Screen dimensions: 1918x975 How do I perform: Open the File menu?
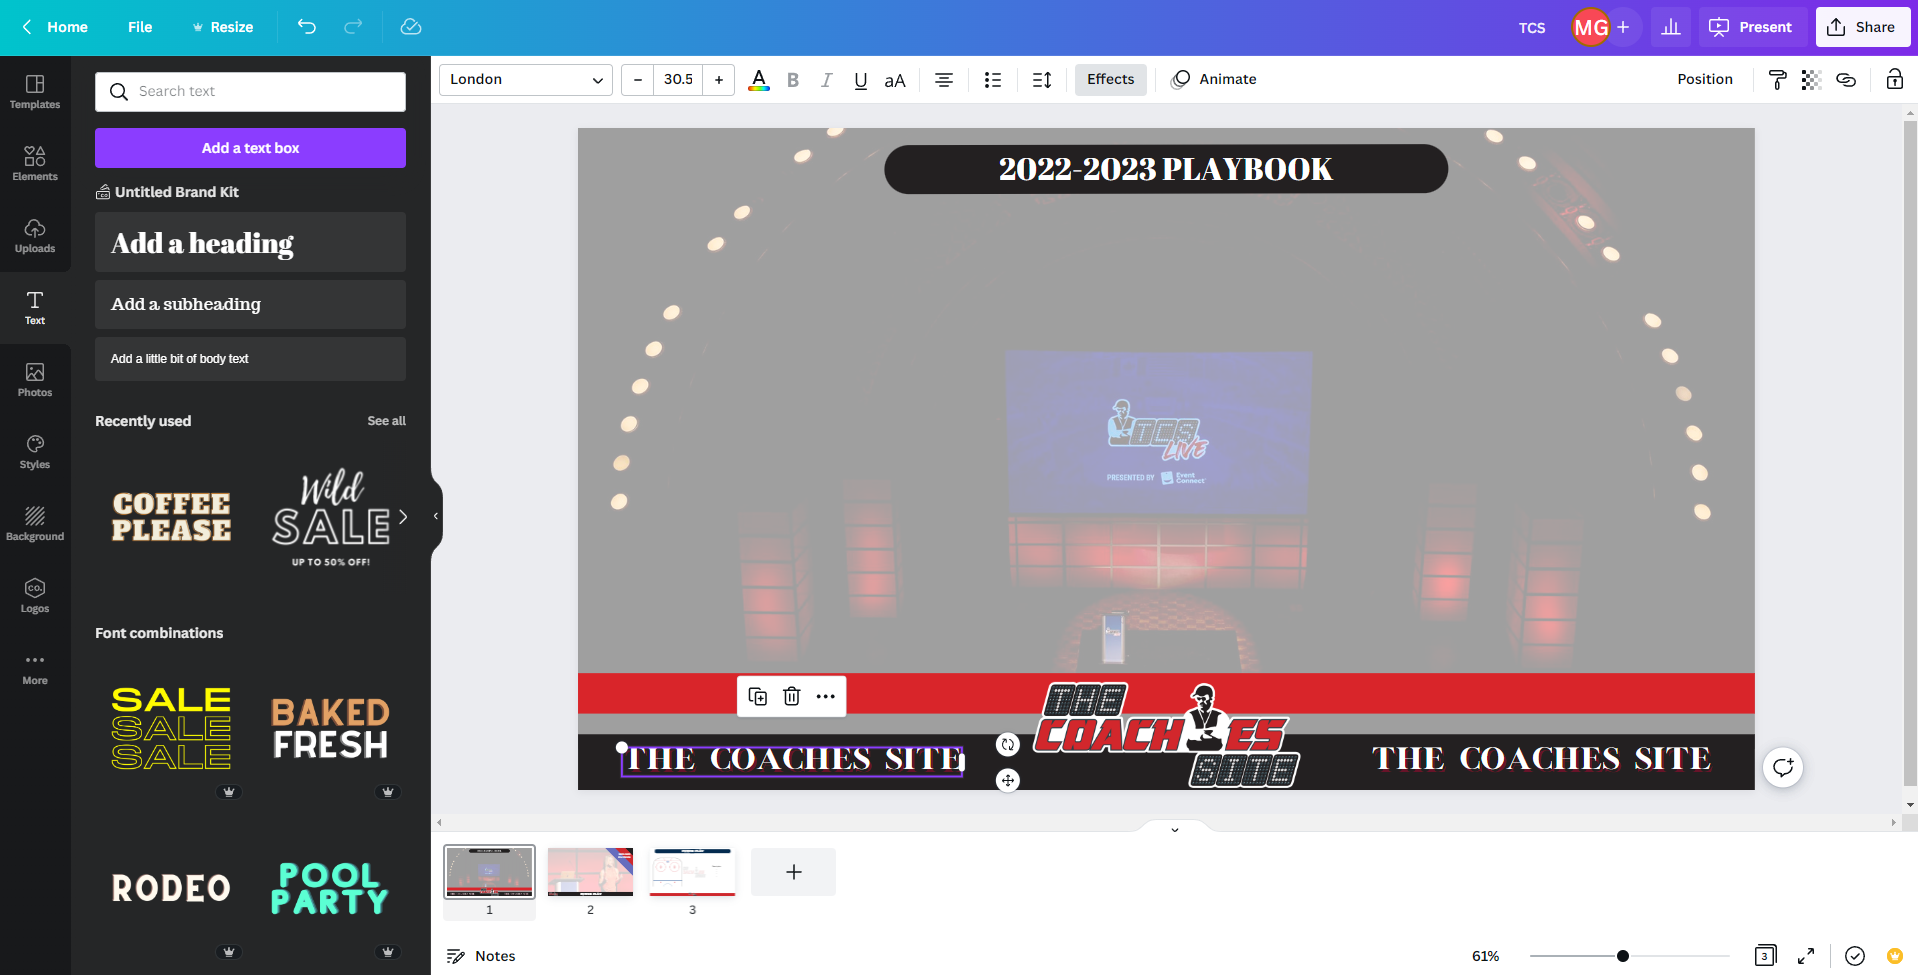coord(140,27)
